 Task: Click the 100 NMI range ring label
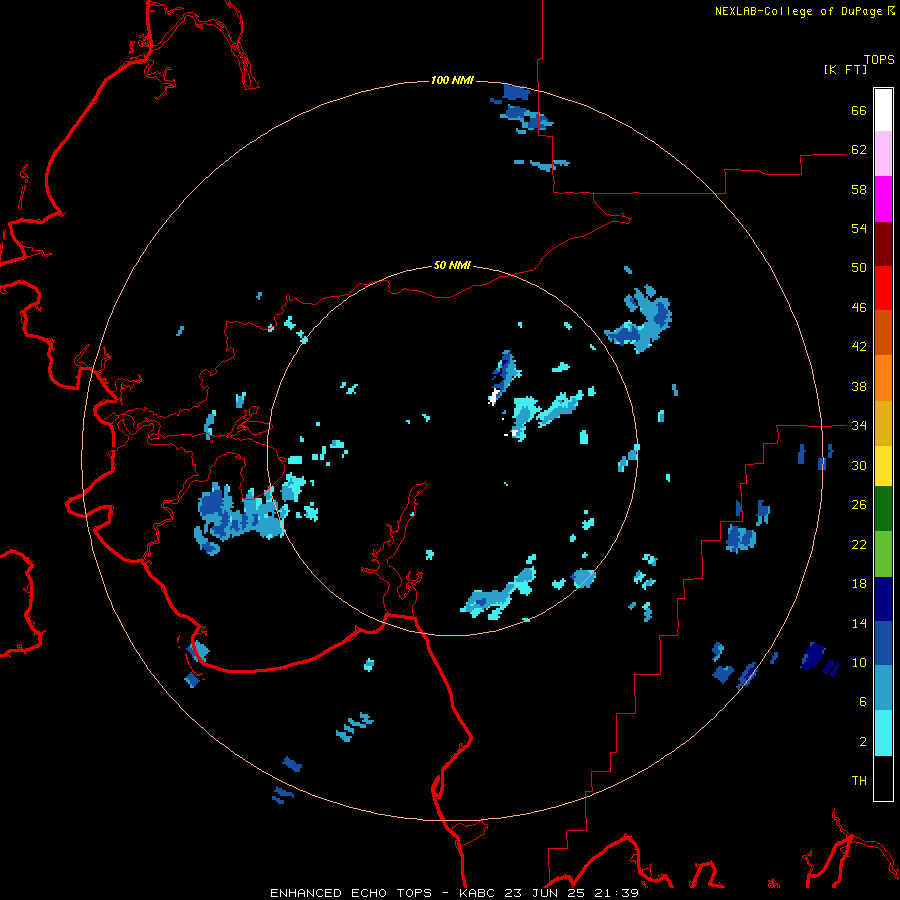pos(452,80)
